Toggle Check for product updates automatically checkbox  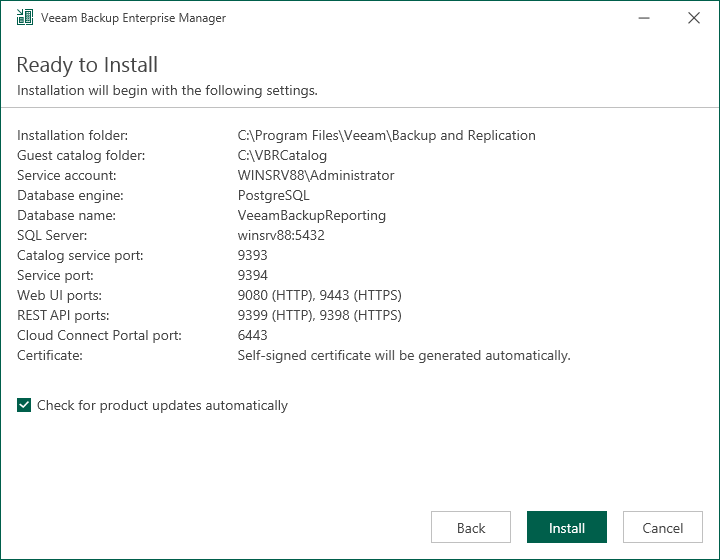25,406
